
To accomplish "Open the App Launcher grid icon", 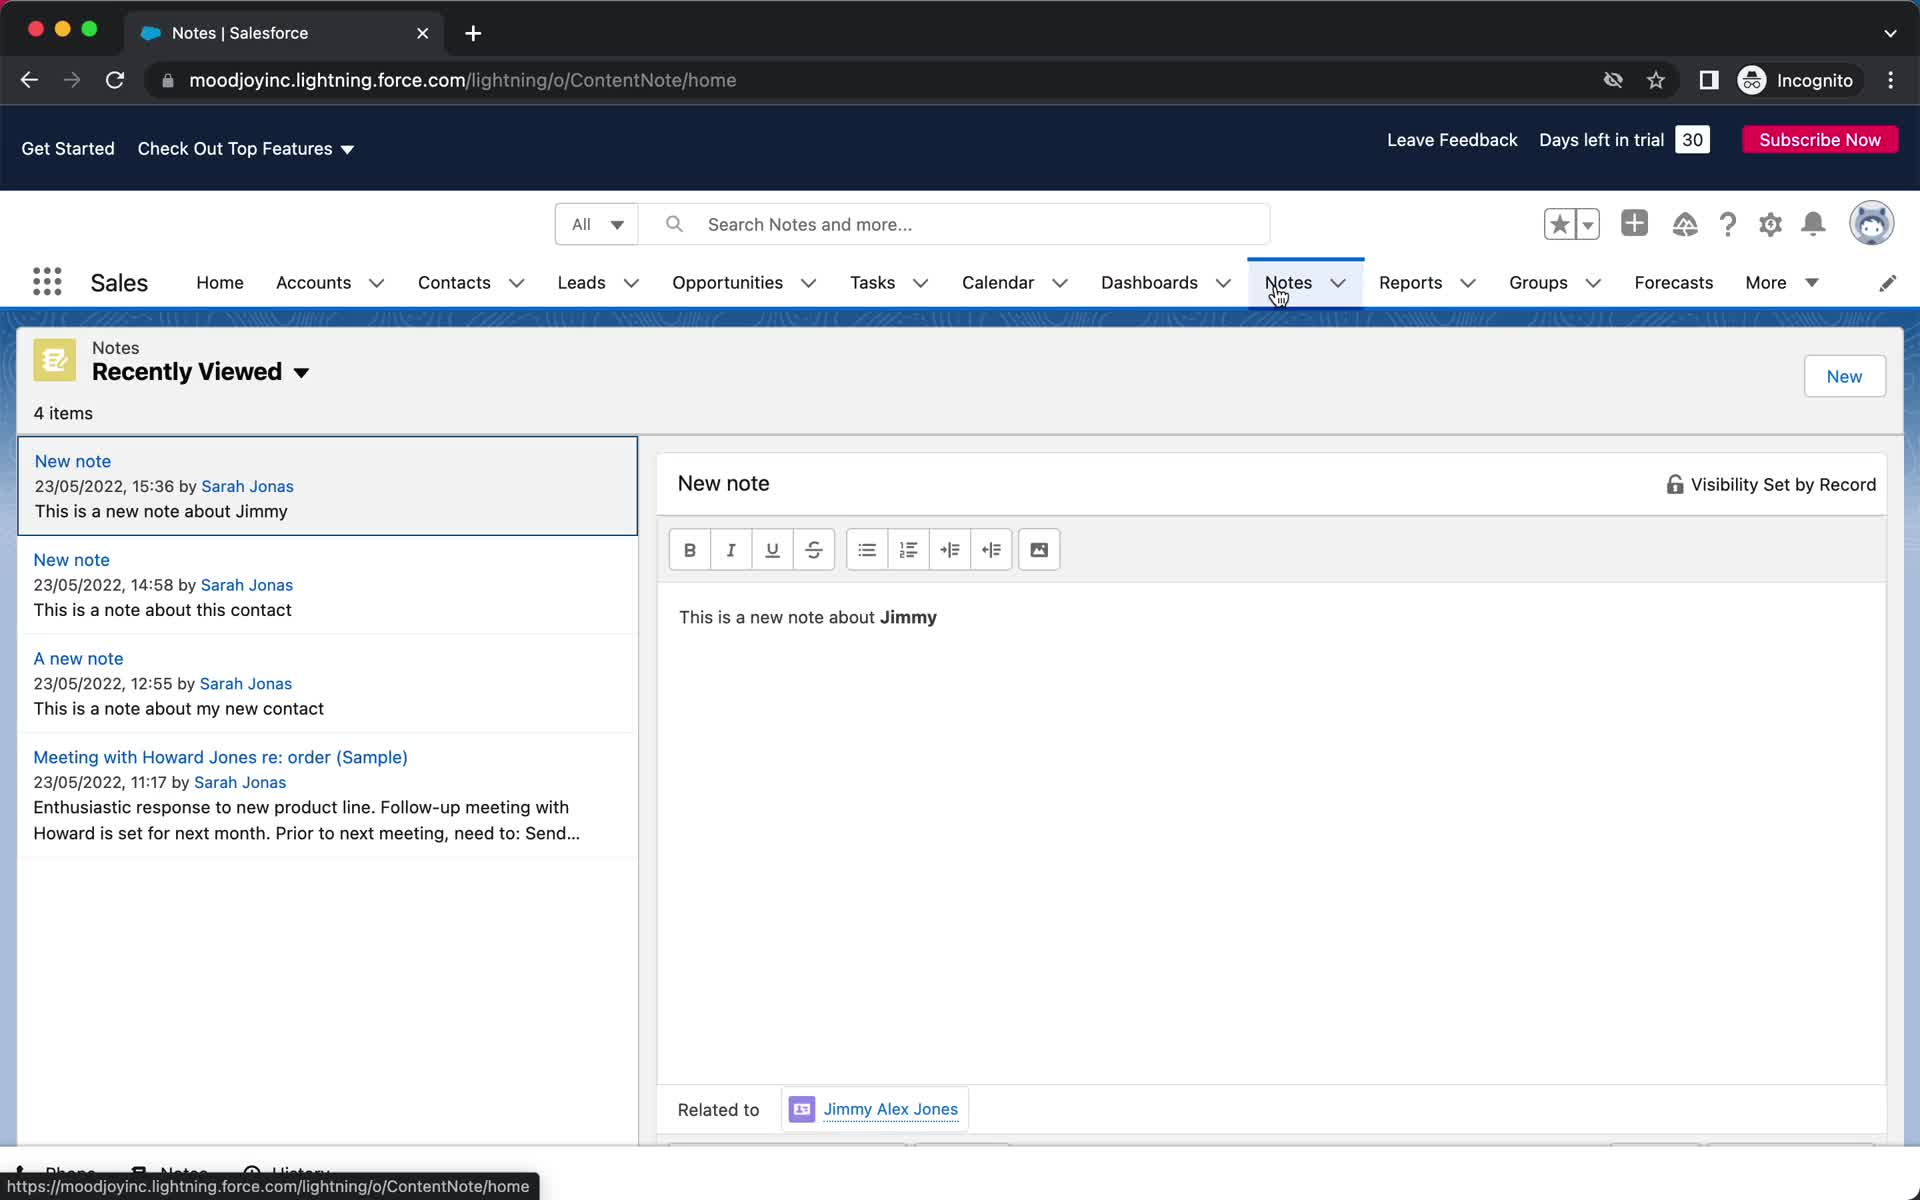I will (47, 282).
